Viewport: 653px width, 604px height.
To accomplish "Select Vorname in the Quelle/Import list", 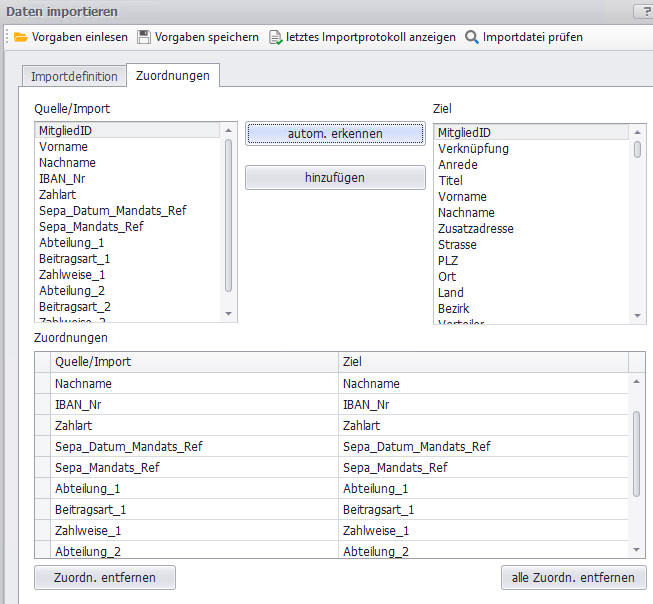I will [63, 147].
